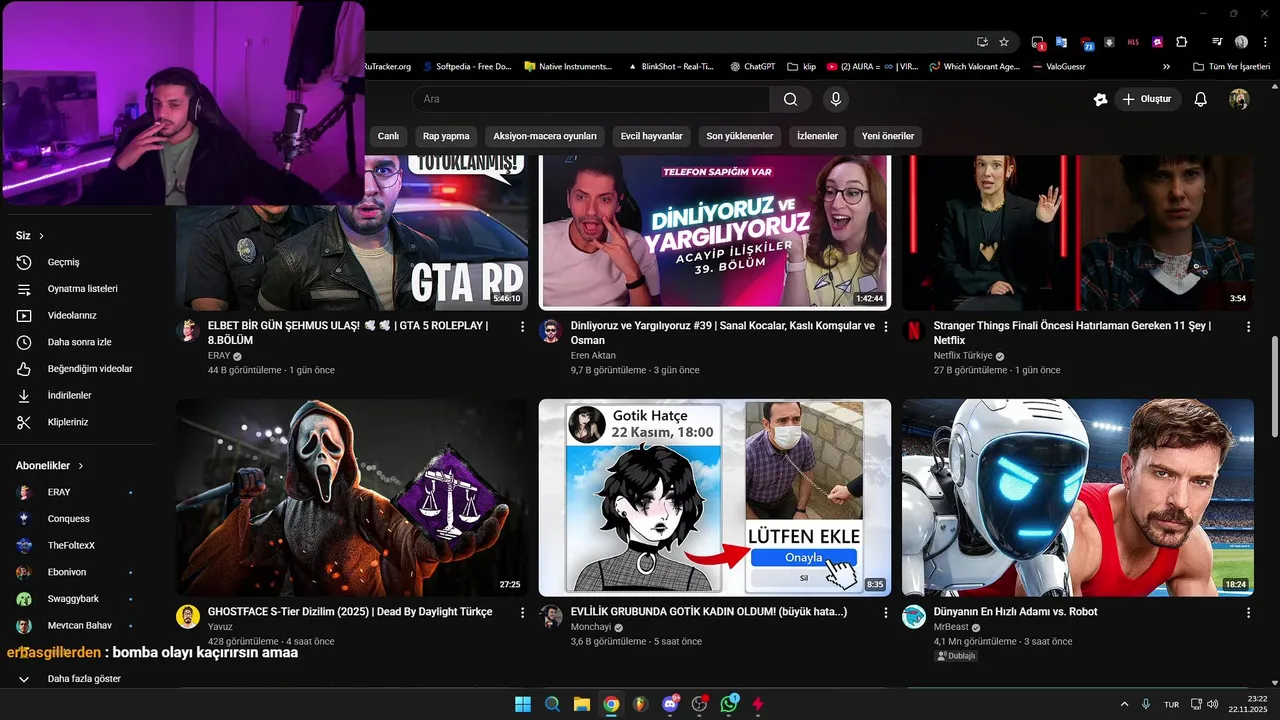Click the Oluştur create button
Viewport: 1280px width, 720px height.
(x=1148, y=99)
